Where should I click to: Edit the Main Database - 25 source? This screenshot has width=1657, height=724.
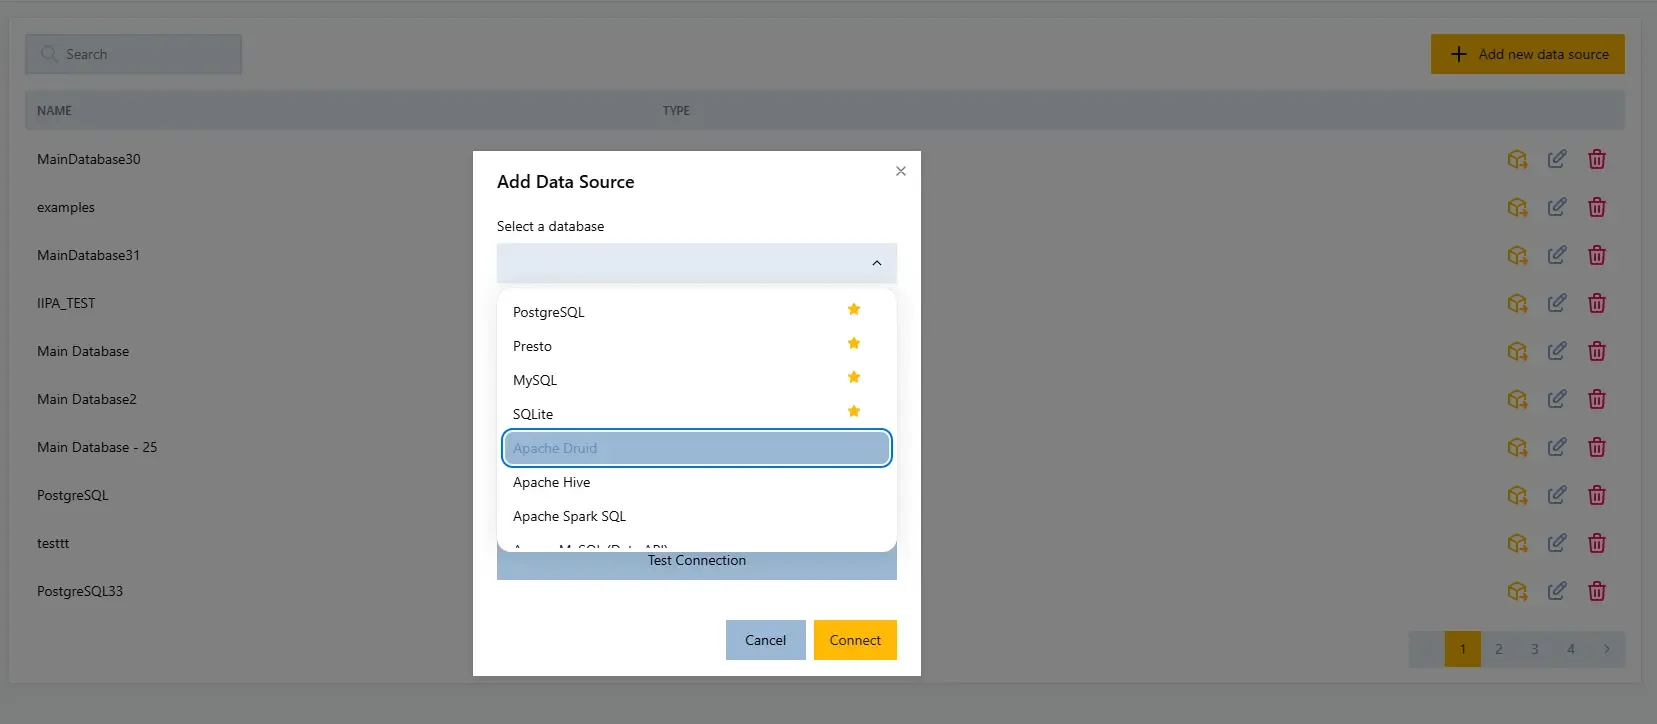(1557, 447)
